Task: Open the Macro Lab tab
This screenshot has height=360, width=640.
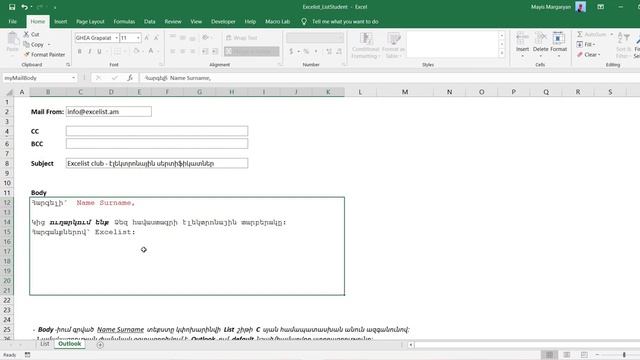Action: click(277, 22)
